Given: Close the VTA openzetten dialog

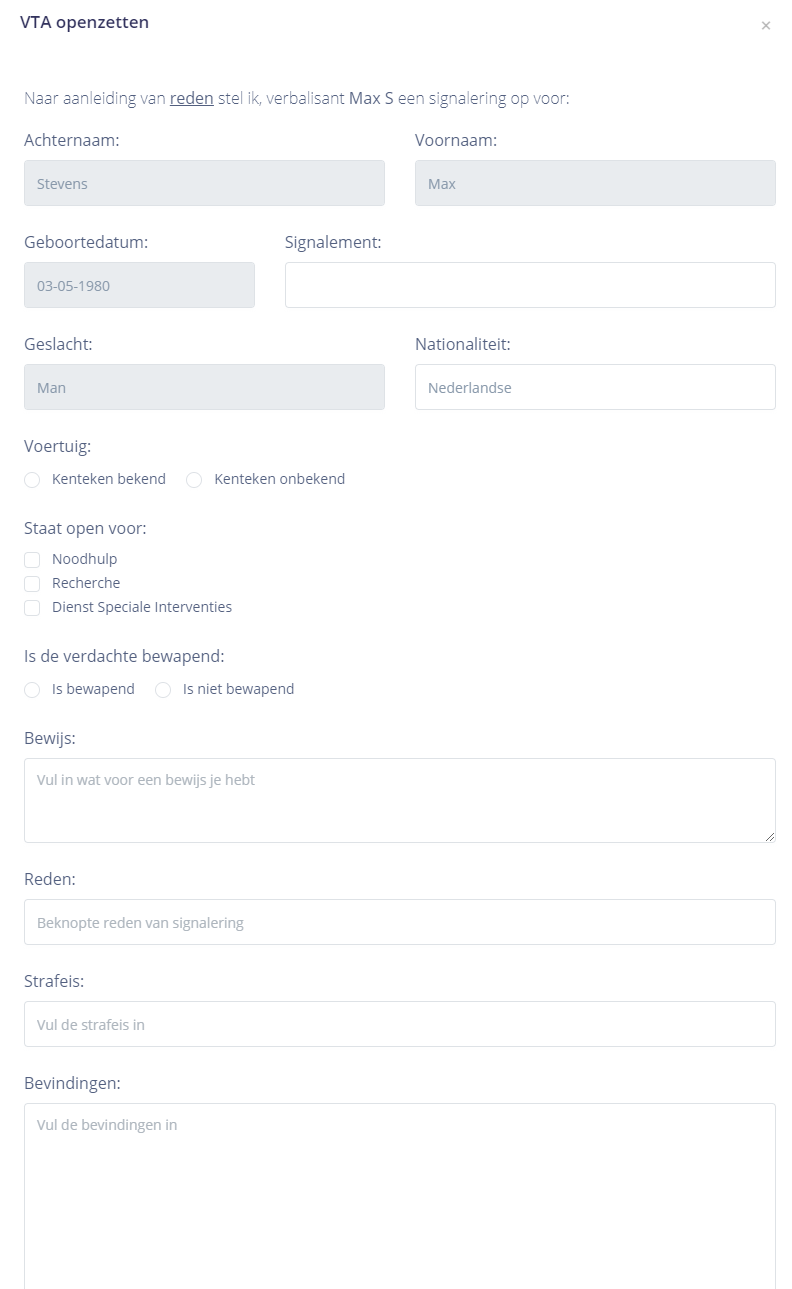Looking at the screenshot, I should [766, 26].
